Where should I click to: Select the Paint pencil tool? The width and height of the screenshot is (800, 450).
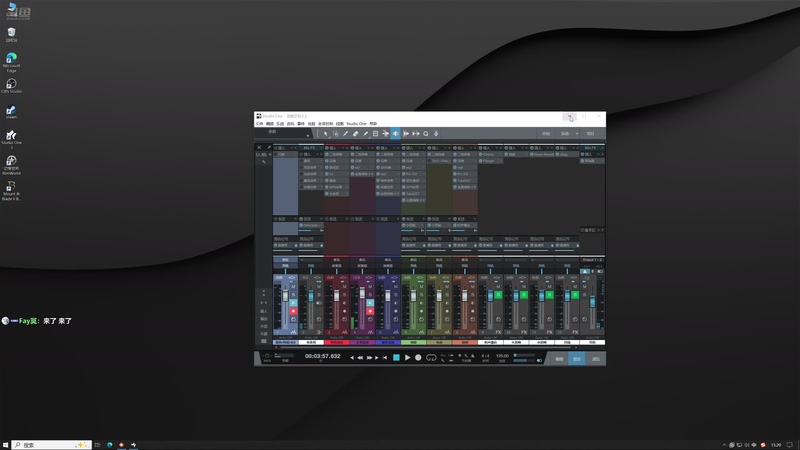coord(365,134)
